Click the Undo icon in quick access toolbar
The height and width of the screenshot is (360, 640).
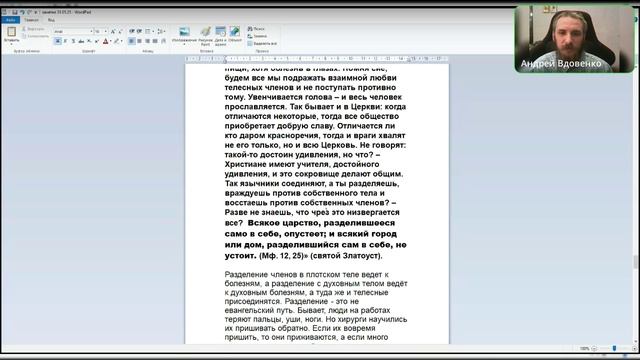tap(22, 12)
